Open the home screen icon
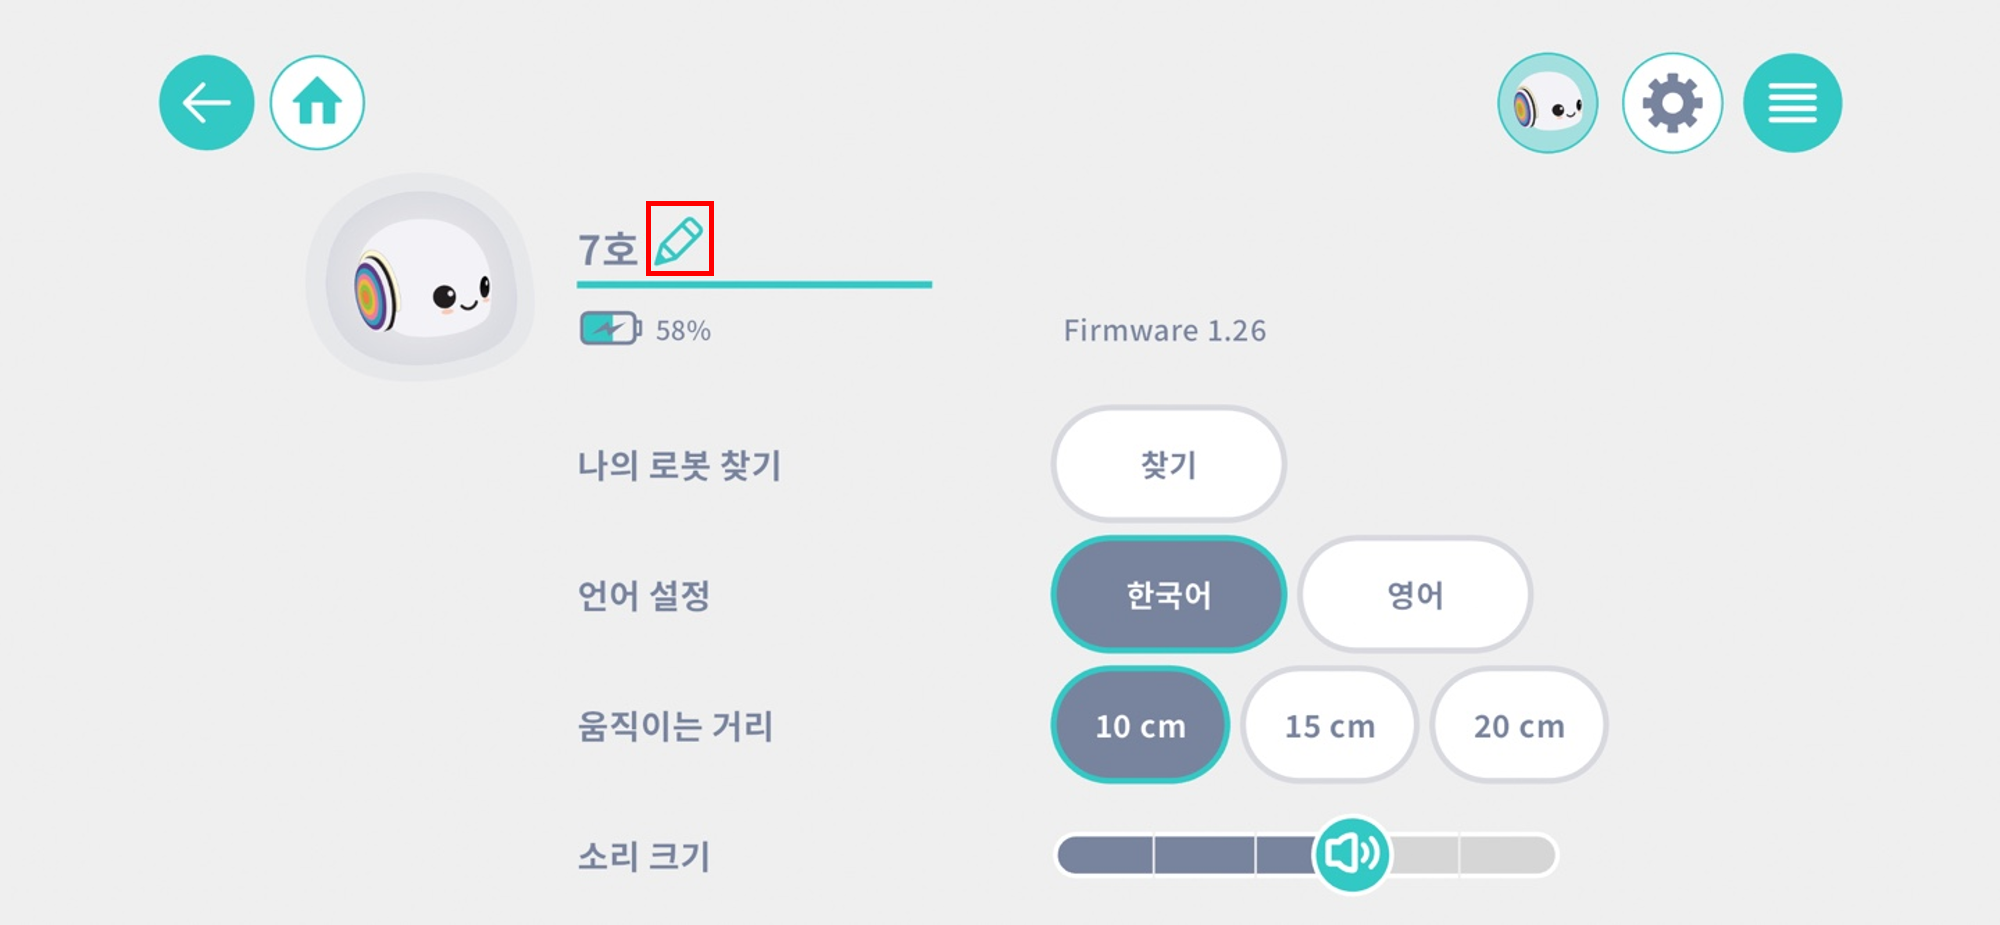Screen dimensions: 2000x925 tap(317, 103)
